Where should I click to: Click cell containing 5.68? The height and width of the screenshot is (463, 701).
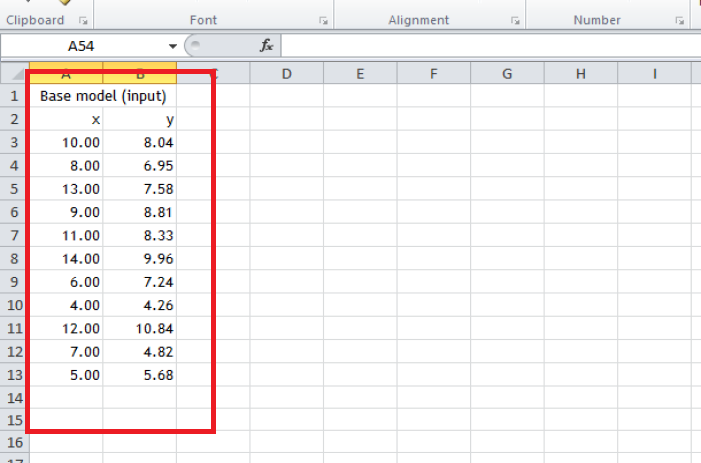(x=140, y=375)
